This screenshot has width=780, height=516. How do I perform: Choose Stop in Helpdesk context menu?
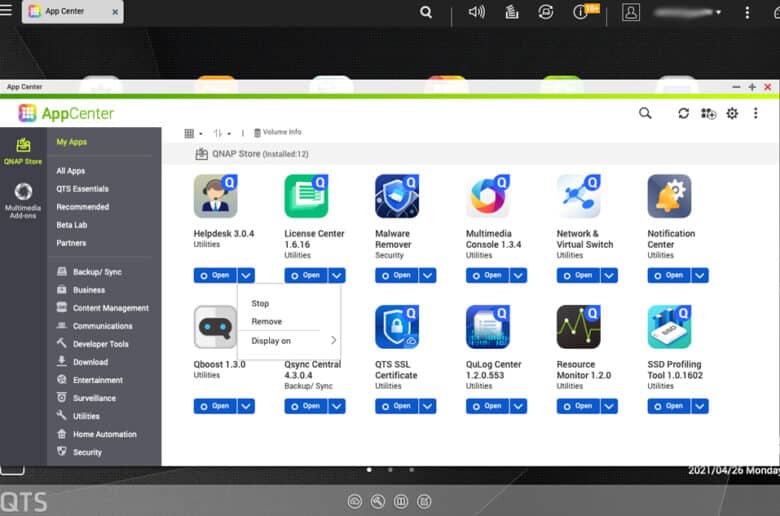tap(260, 304)
